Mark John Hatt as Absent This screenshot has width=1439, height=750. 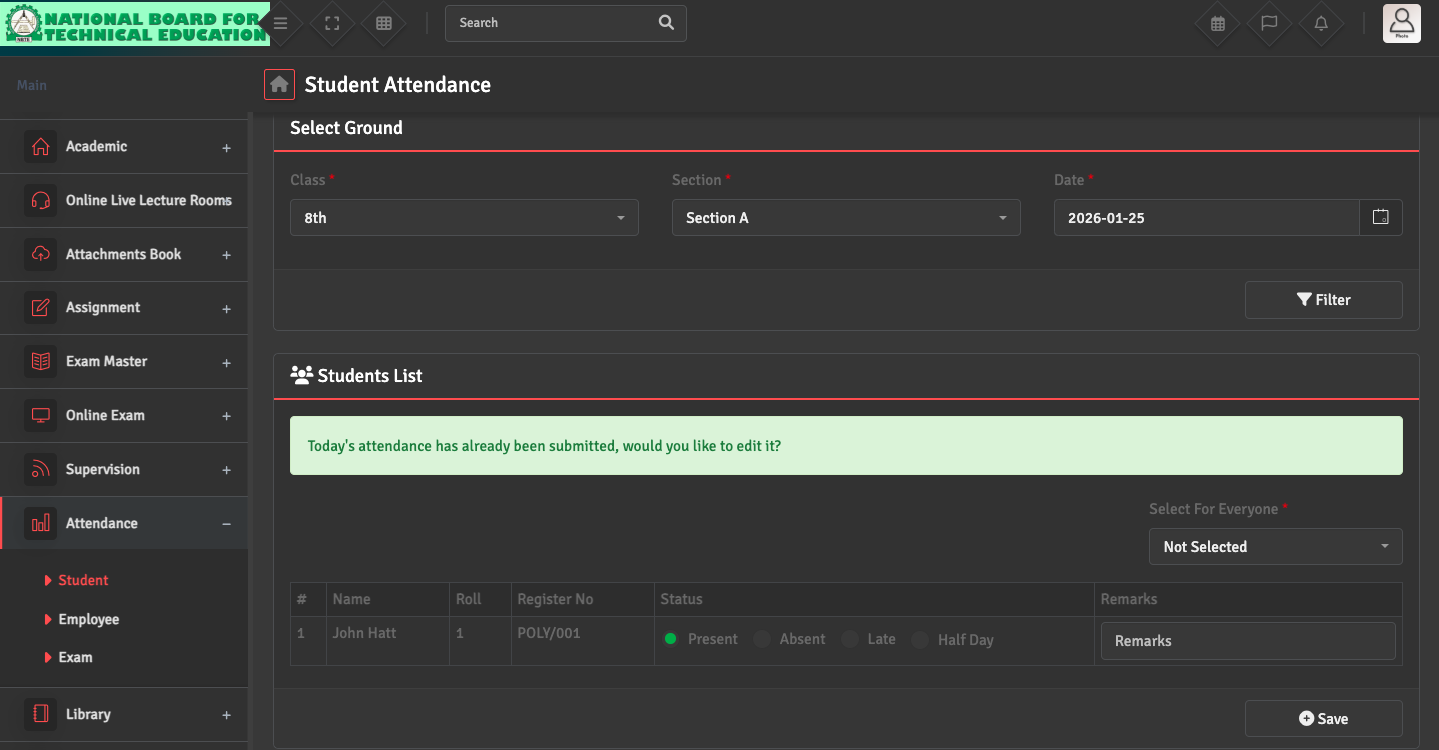tap(763, 639)
